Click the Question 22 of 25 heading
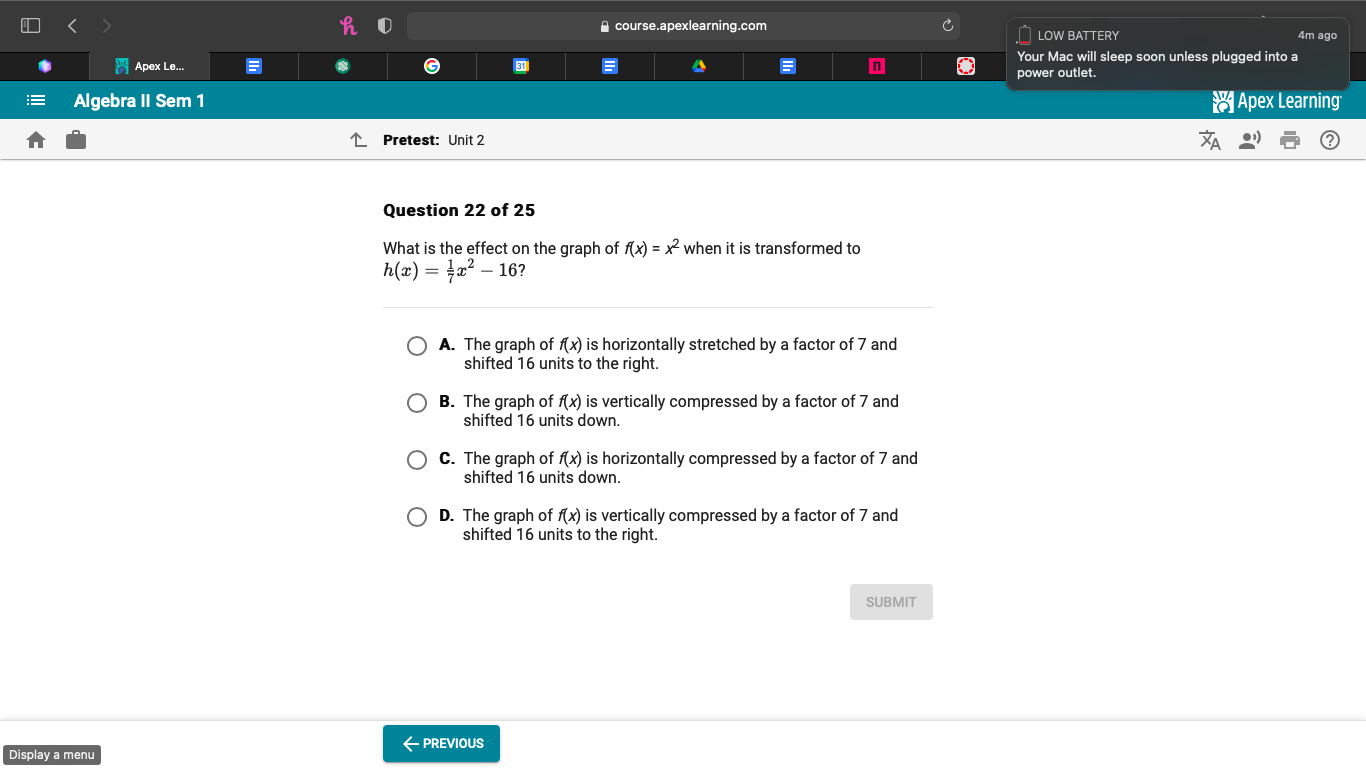Screen dimensions: 1366x768 click(459, 210)
